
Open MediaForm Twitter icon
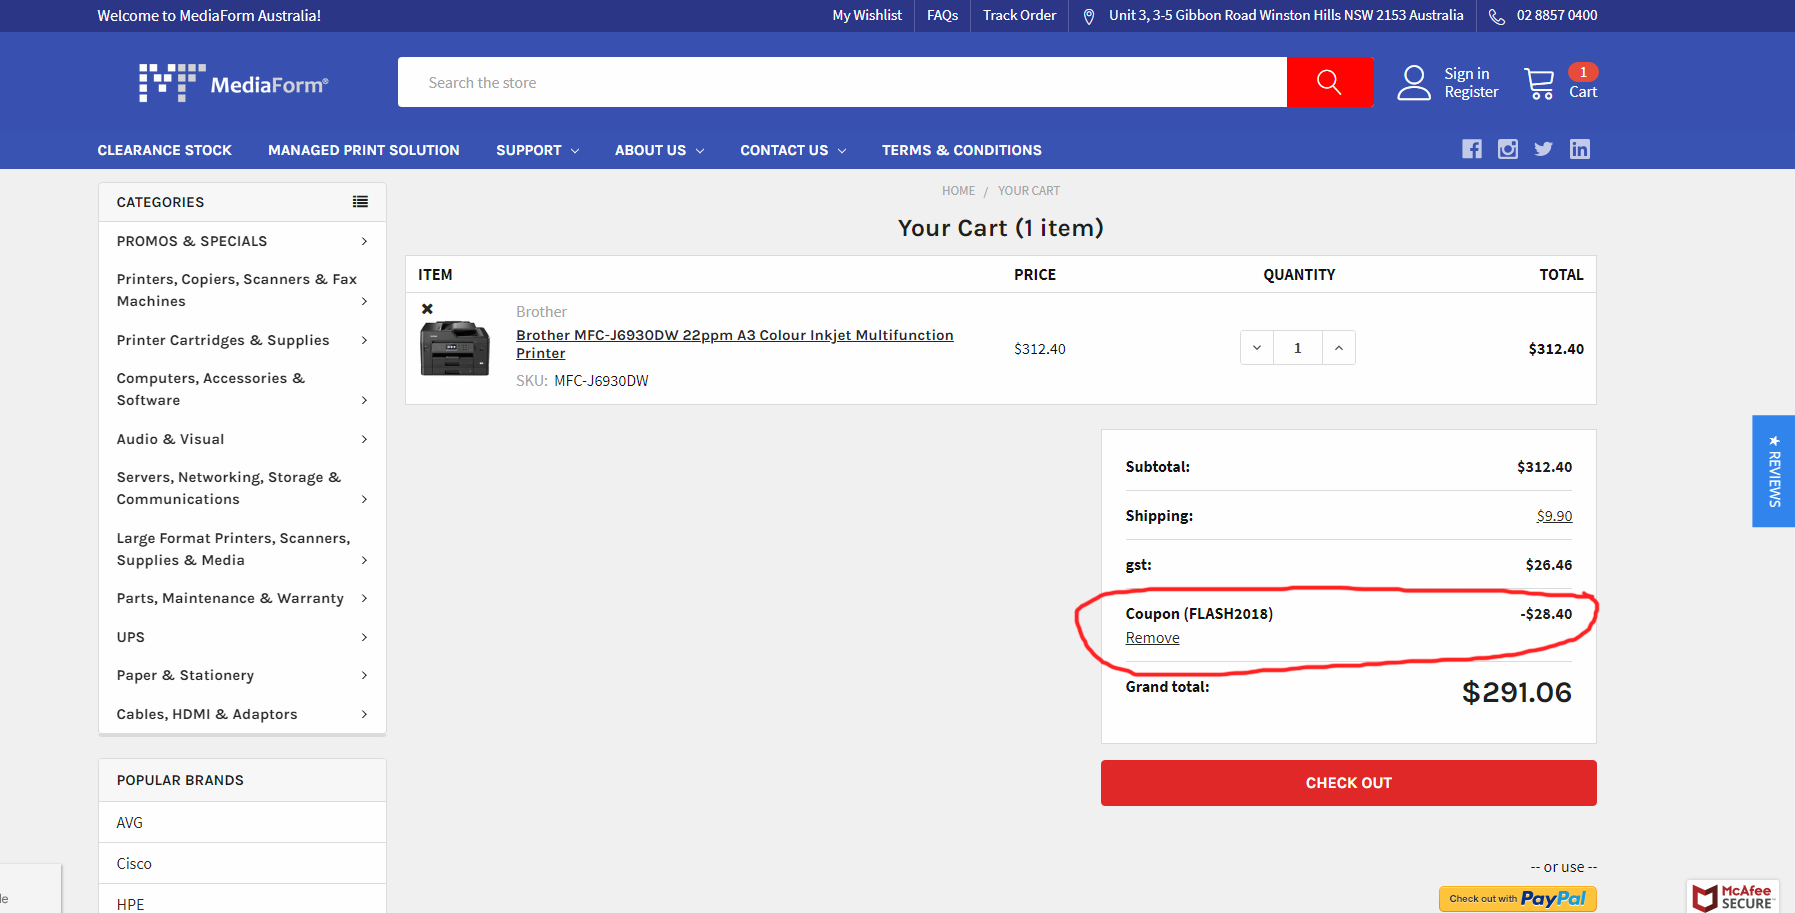[1544, 149]
